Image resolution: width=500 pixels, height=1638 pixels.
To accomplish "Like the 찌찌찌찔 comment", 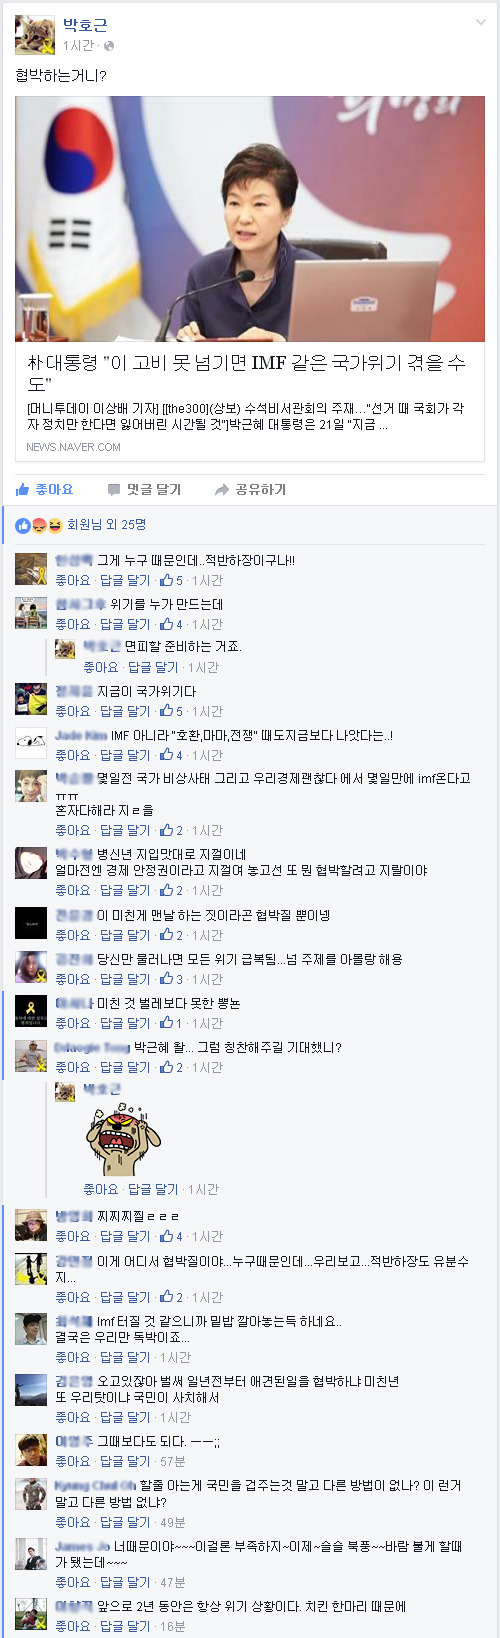I will (x=72, y=1236).
